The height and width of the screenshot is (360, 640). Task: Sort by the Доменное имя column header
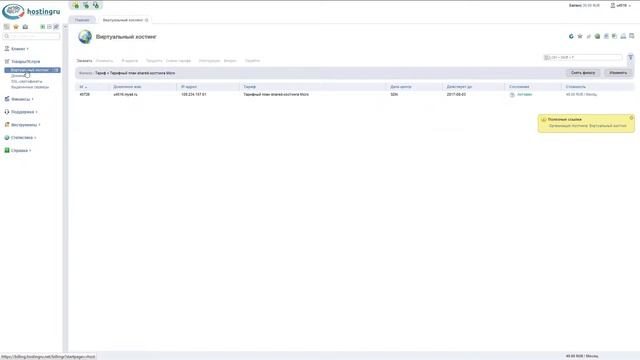coord(127,87)
